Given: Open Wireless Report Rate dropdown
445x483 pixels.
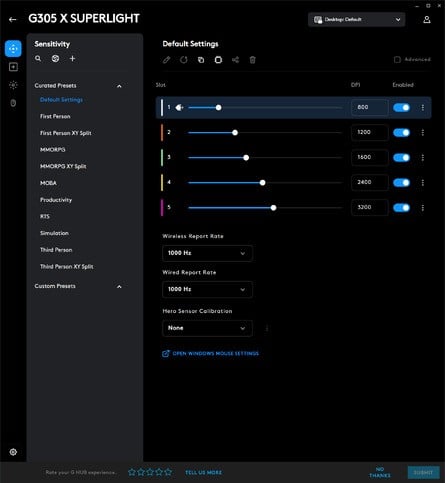Looking at the screenshot, I should coord(207,253).
